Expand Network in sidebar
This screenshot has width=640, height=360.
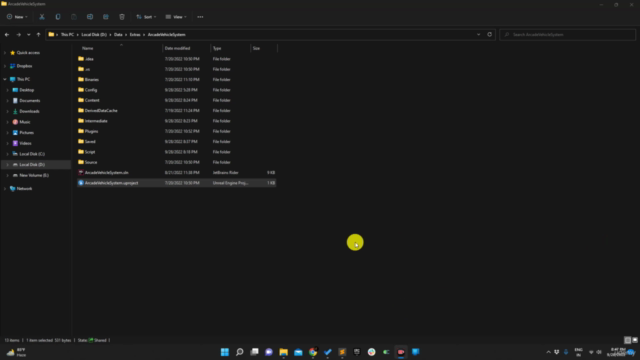tap(5, 189)
